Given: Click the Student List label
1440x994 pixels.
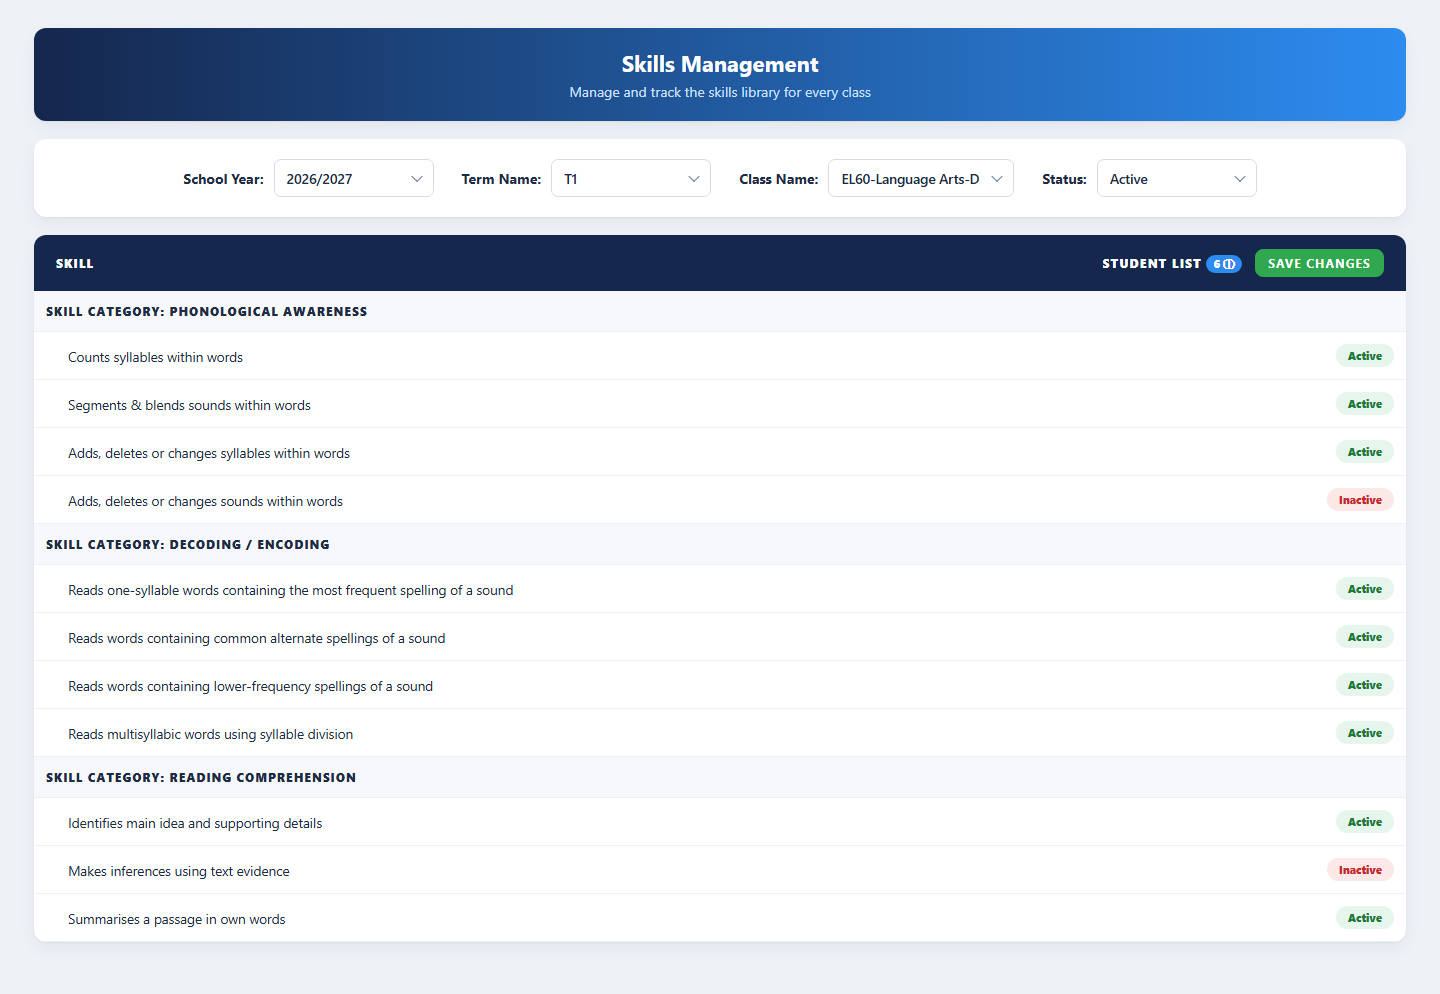Looking at the screenshot, I should [x=1151, y=264].
